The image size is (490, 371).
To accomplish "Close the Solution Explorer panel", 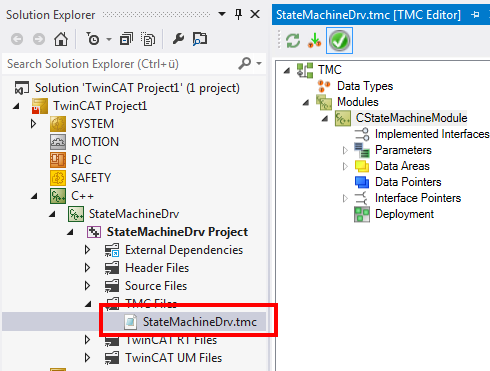I will pyautogui.click(x=255, y=14).
